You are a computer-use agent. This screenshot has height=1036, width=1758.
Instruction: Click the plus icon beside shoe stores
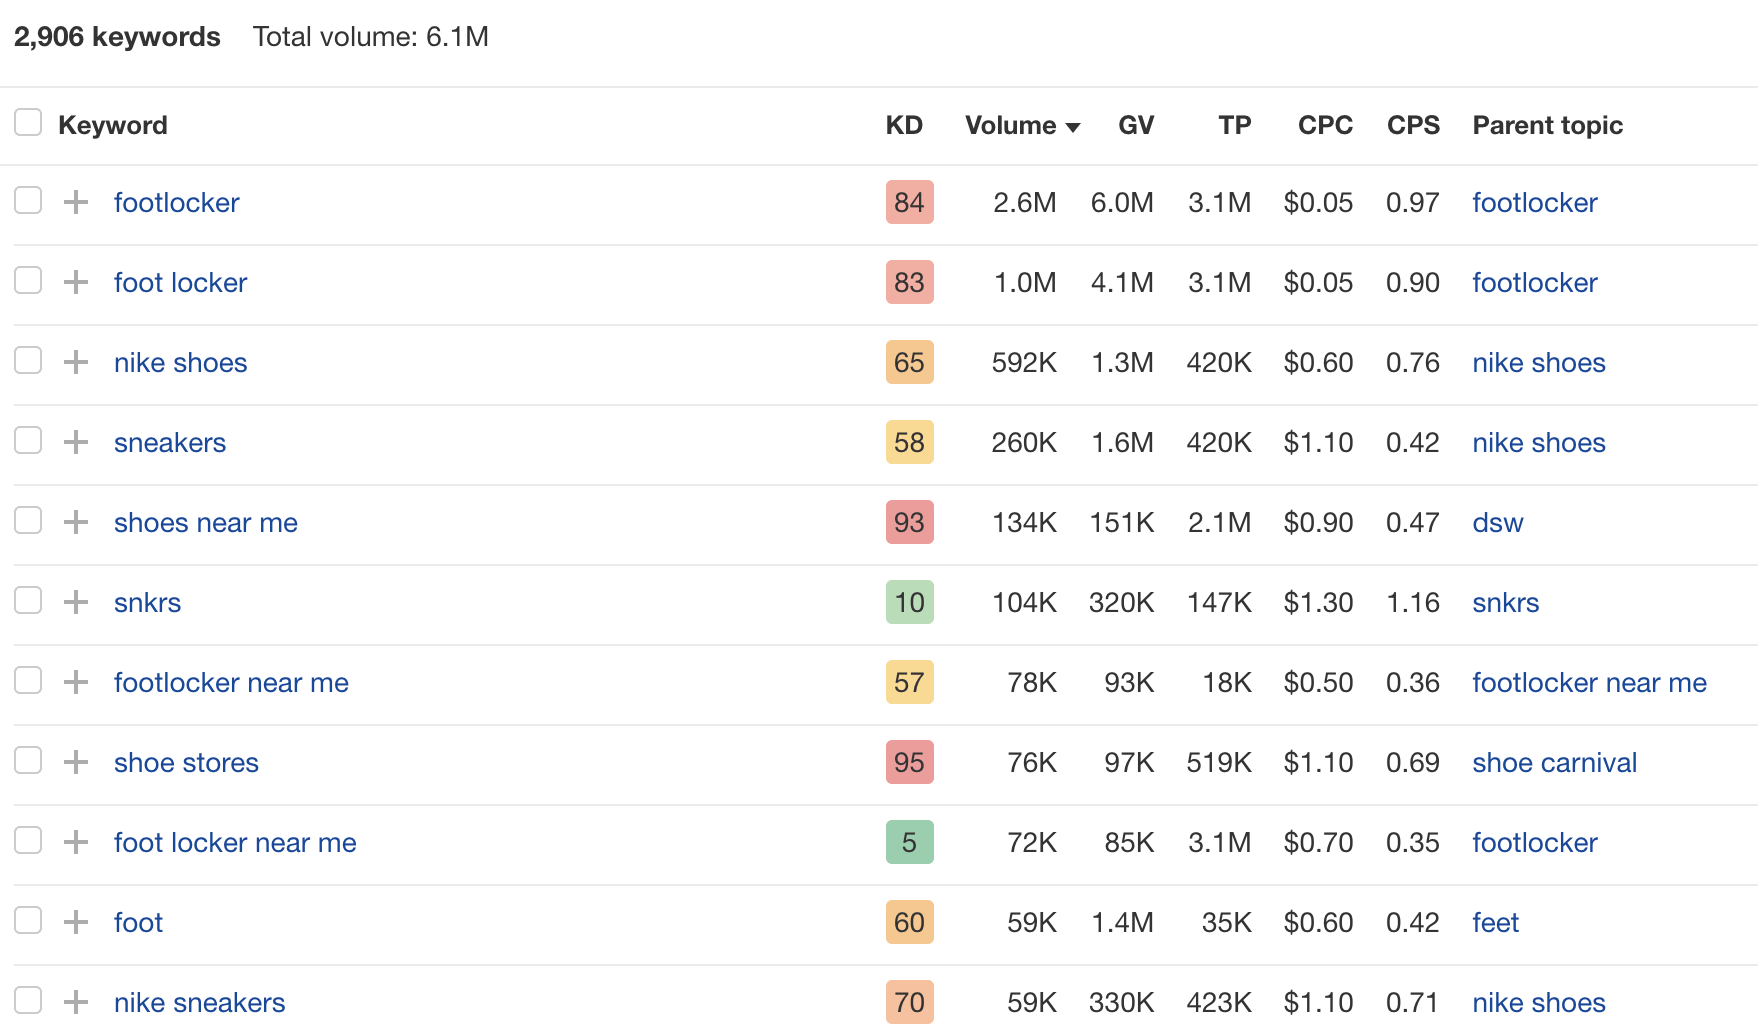74,762
